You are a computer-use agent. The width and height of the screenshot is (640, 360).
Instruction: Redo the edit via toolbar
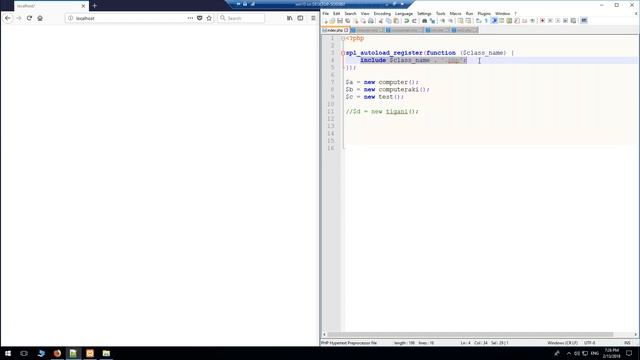pos(414,20)
